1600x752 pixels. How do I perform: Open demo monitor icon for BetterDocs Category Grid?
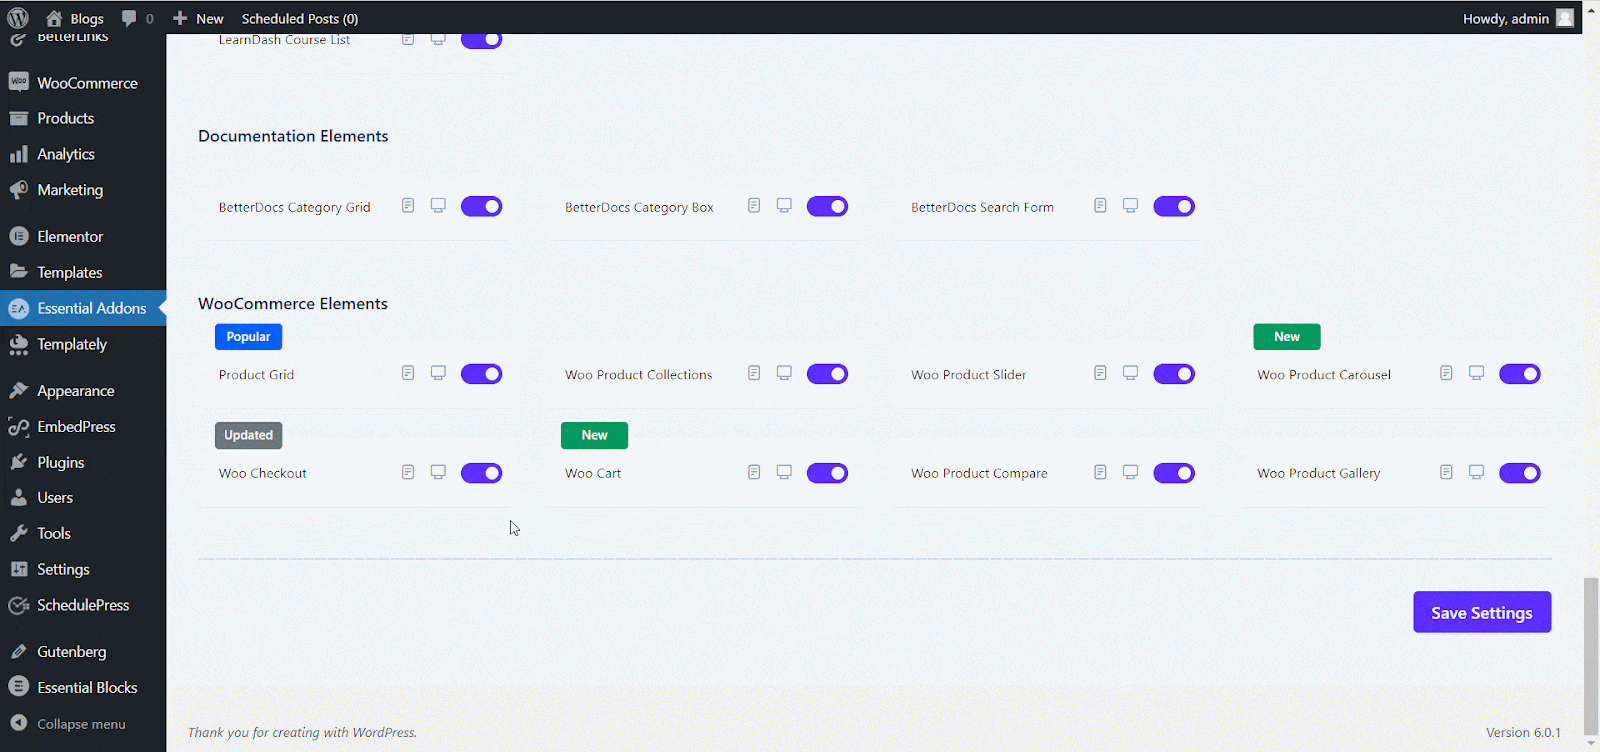[x=438, y=205]
